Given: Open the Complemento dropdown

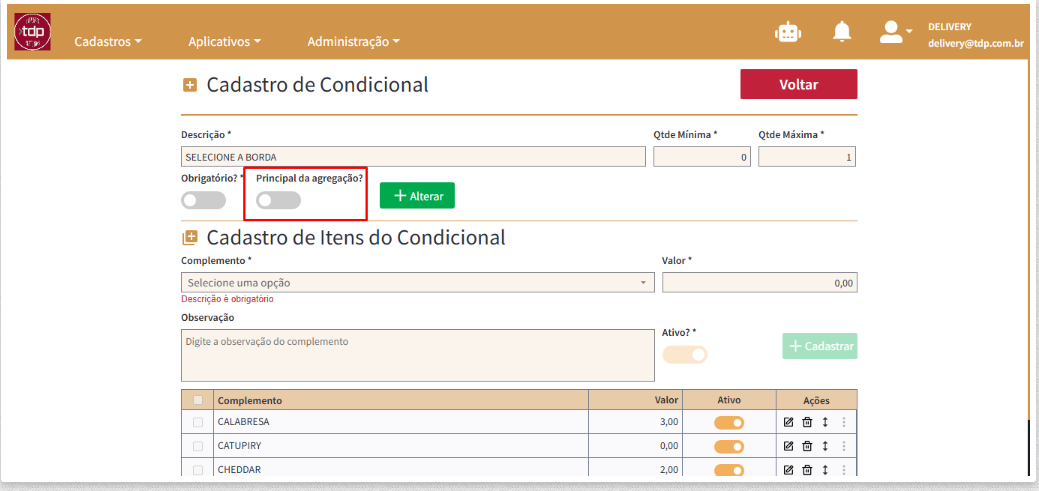Looking at the screenshot, I should tap(417, 283).
